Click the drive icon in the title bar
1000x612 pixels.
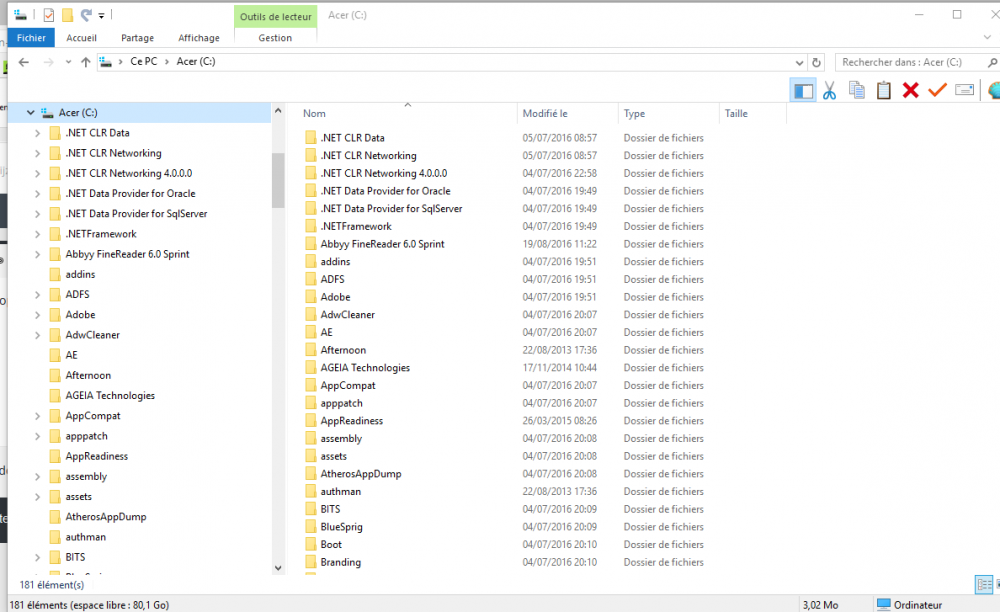(20, 14)
